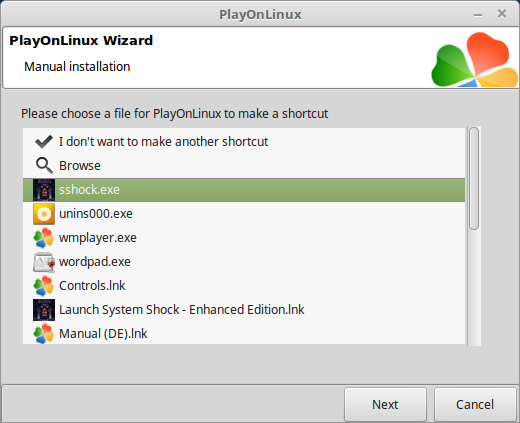Viewport: 520px width, 423px height.
Task: Click the sshock.exe game icon
Action: pos(44,190)
